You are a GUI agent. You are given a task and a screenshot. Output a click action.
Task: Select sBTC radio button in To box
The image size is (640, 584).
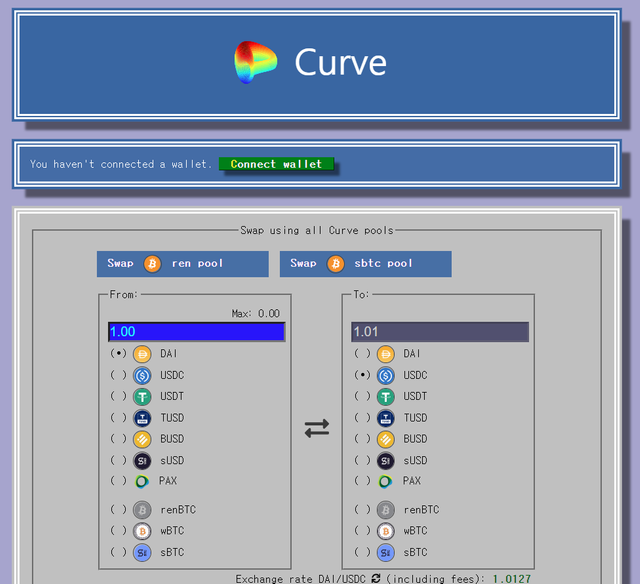[362, 552]
